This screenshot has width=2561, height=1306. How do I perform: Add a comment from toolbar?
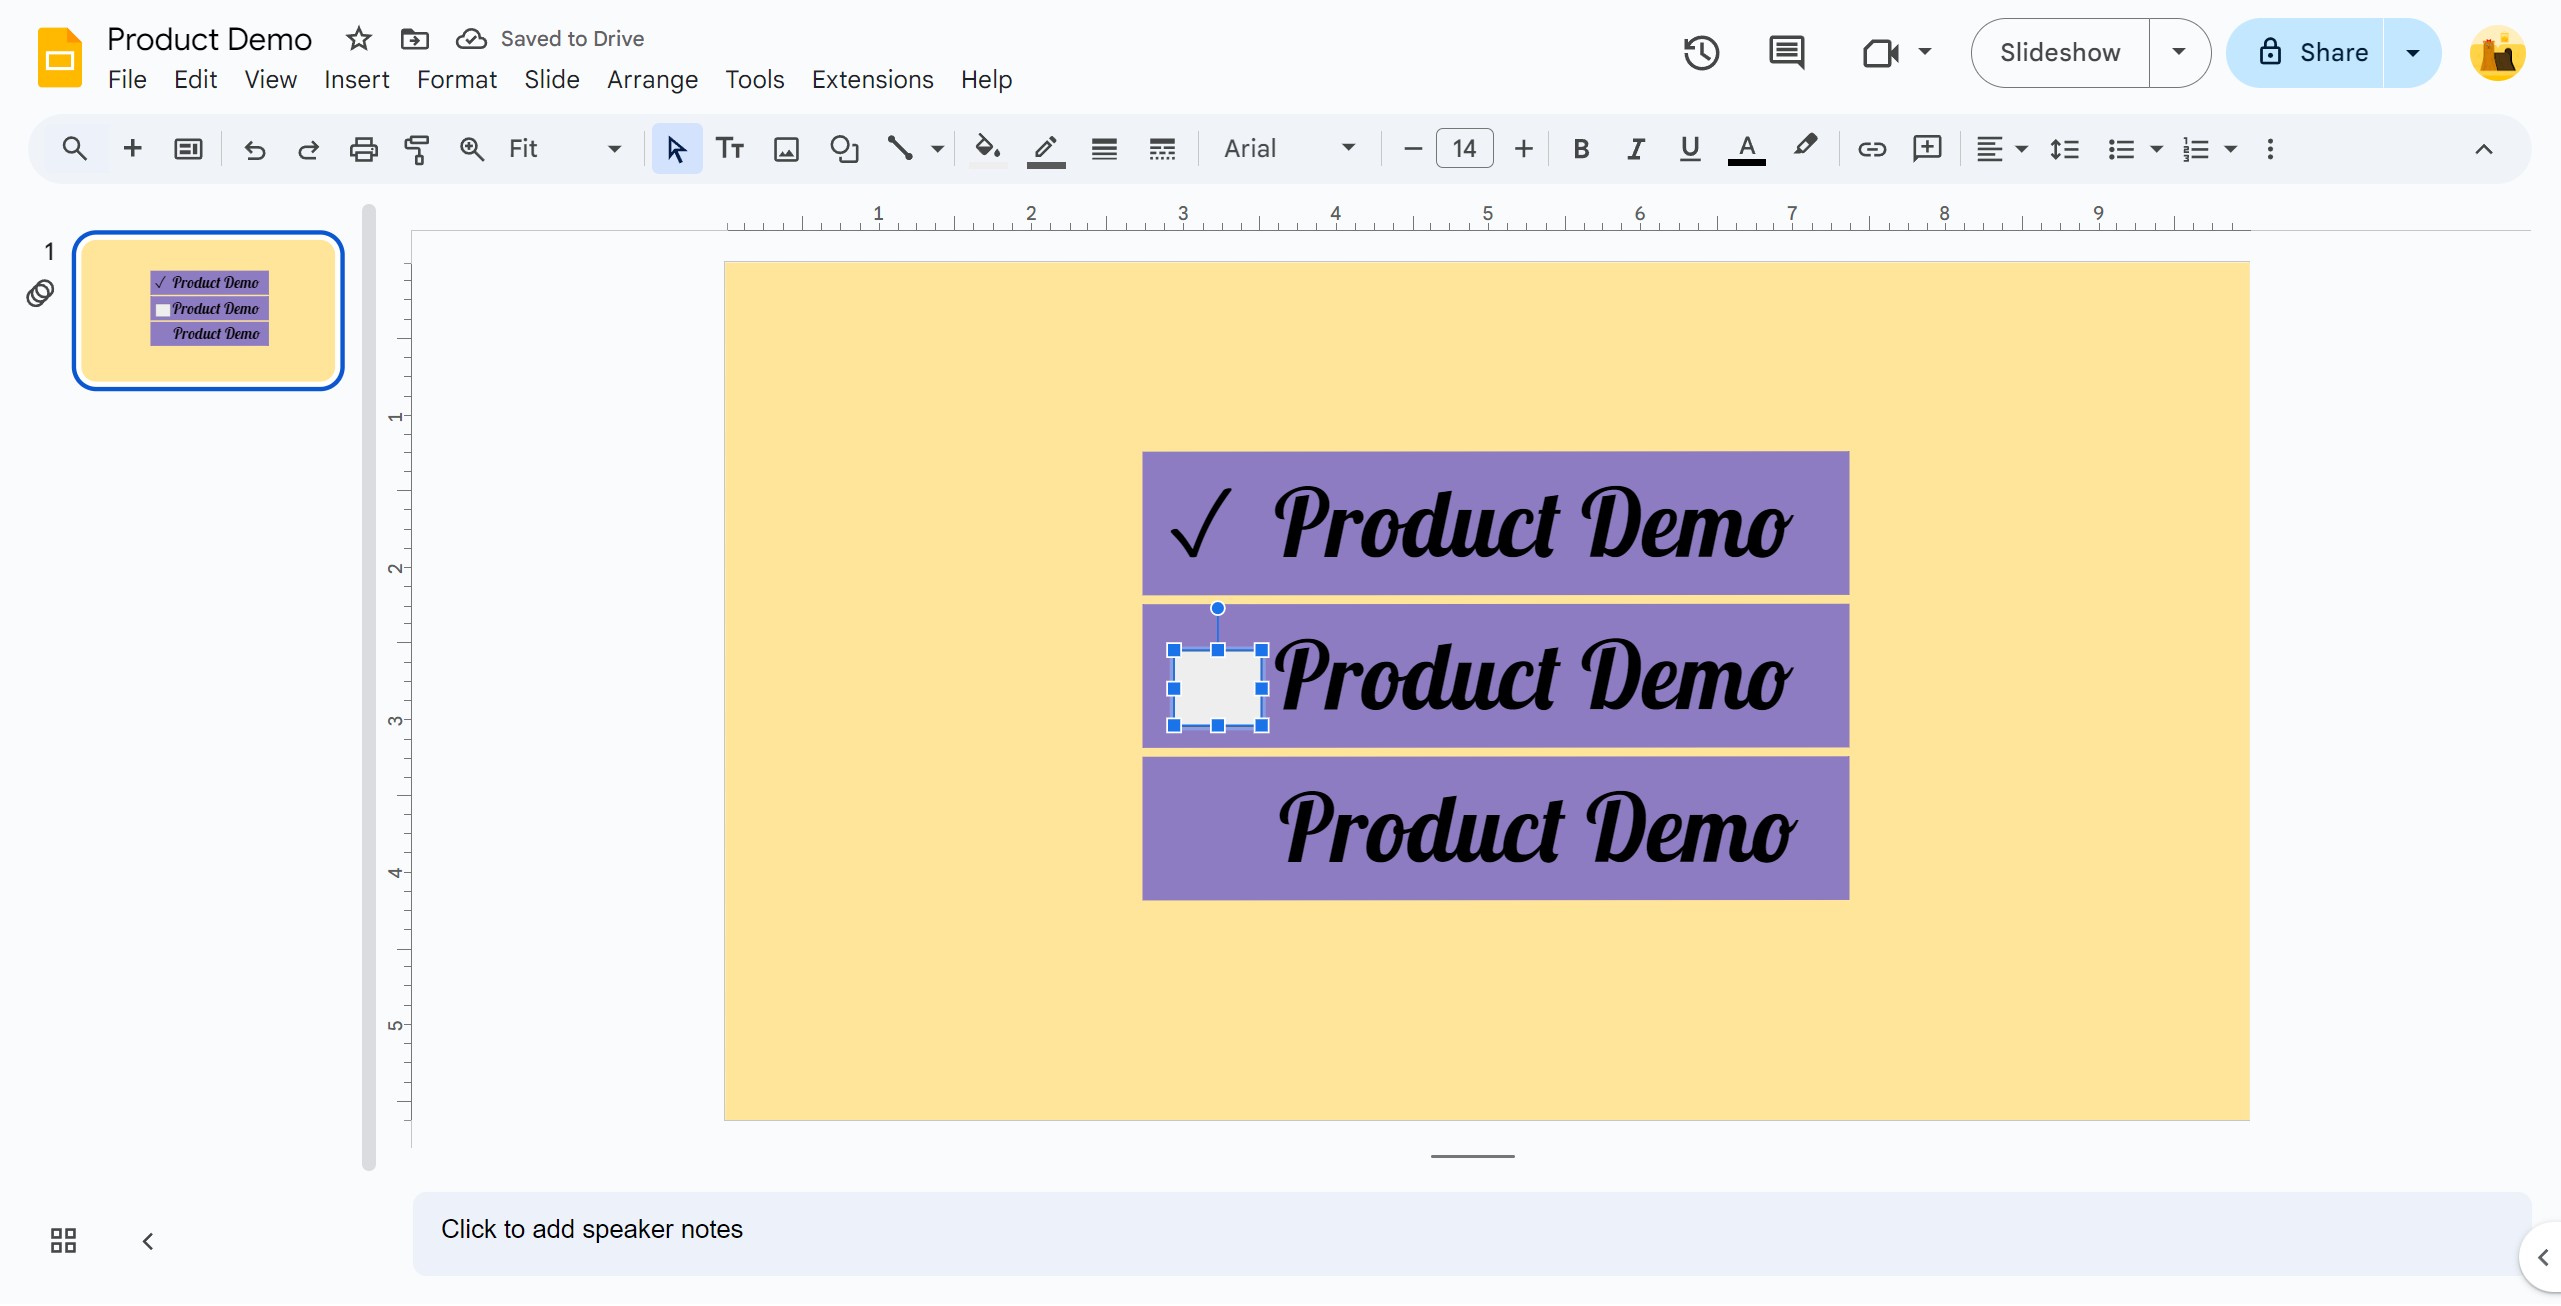(x=1927, y=149)
